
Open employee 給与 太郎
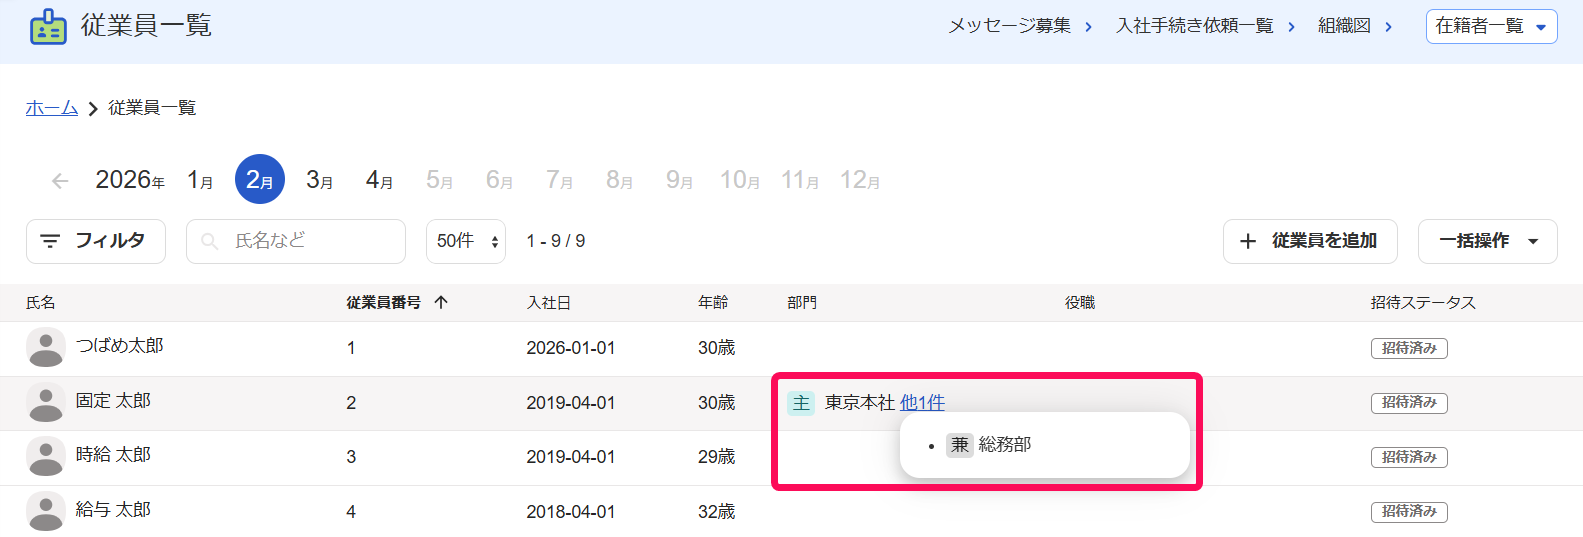point(113,510)
